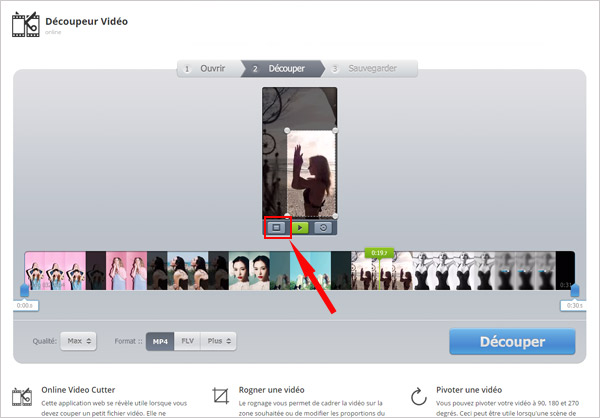
Task: Select the MP4 format option
Action: click(159, 342)
